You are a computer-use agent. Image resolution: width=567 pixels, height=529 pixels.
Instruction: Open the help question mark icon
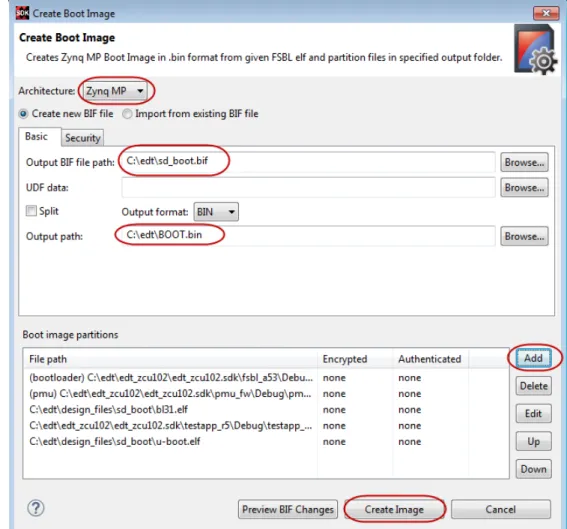(x=36, y=508)
